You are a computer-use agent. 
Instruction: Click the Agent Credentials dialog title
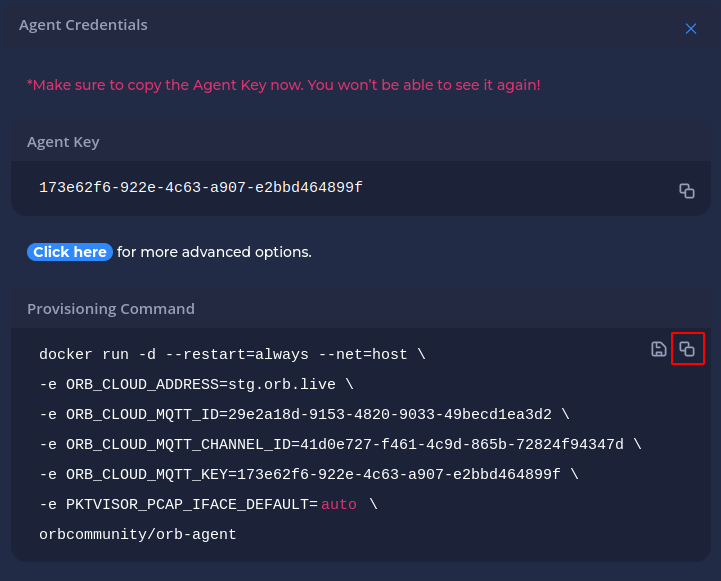83,25
